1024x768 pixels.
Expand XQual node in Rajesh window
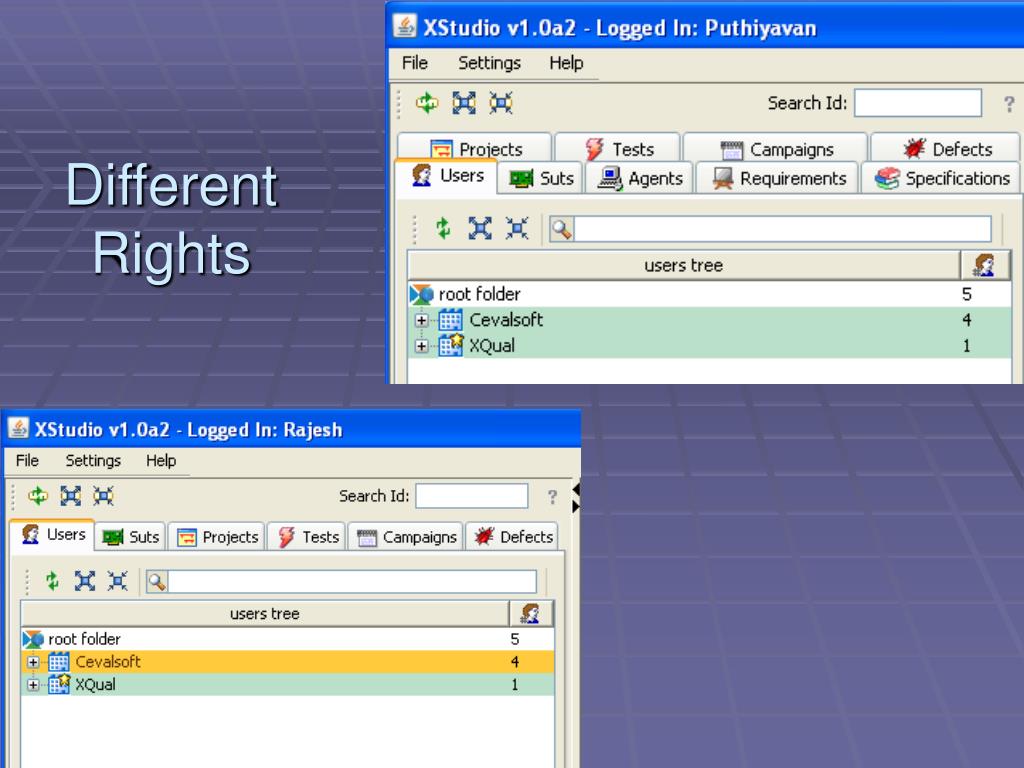33,685
